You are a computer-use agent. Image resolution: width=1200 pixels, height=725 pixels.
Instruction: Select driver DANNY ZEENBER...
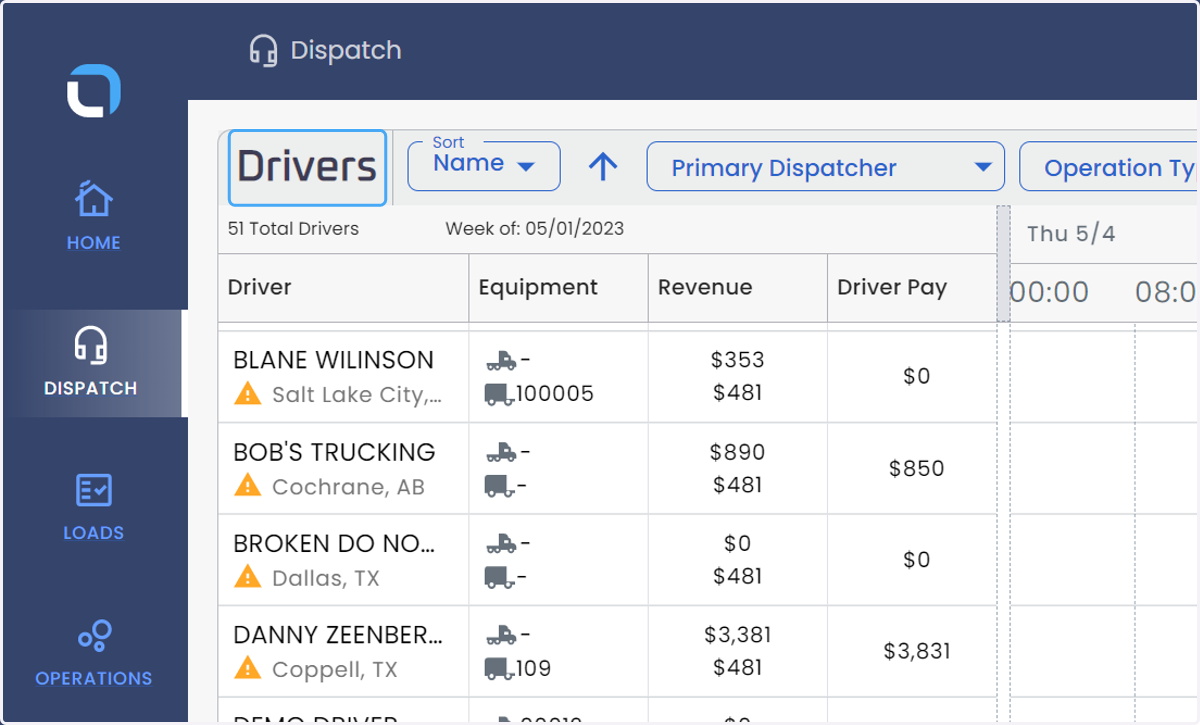click(x=337, y=635)
